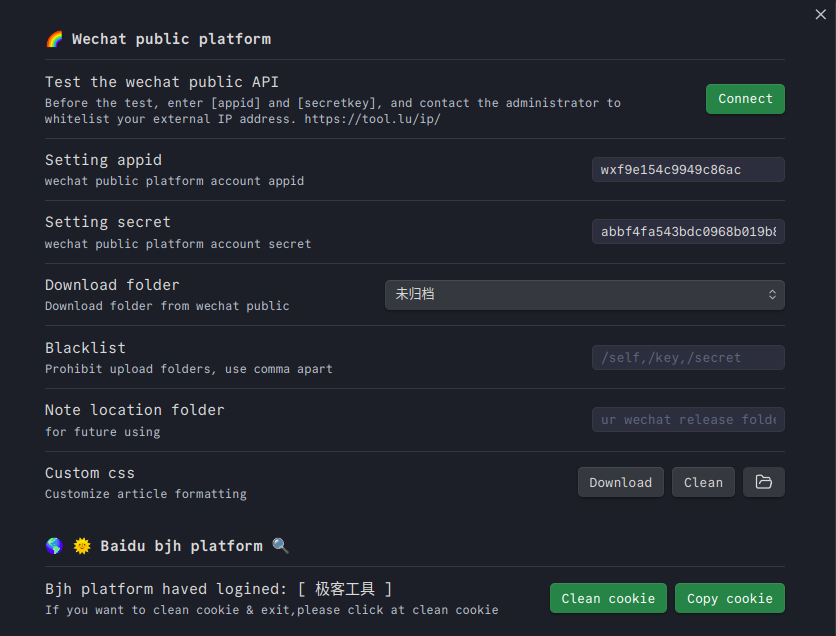Click the Note location folder input

point(687,420)
